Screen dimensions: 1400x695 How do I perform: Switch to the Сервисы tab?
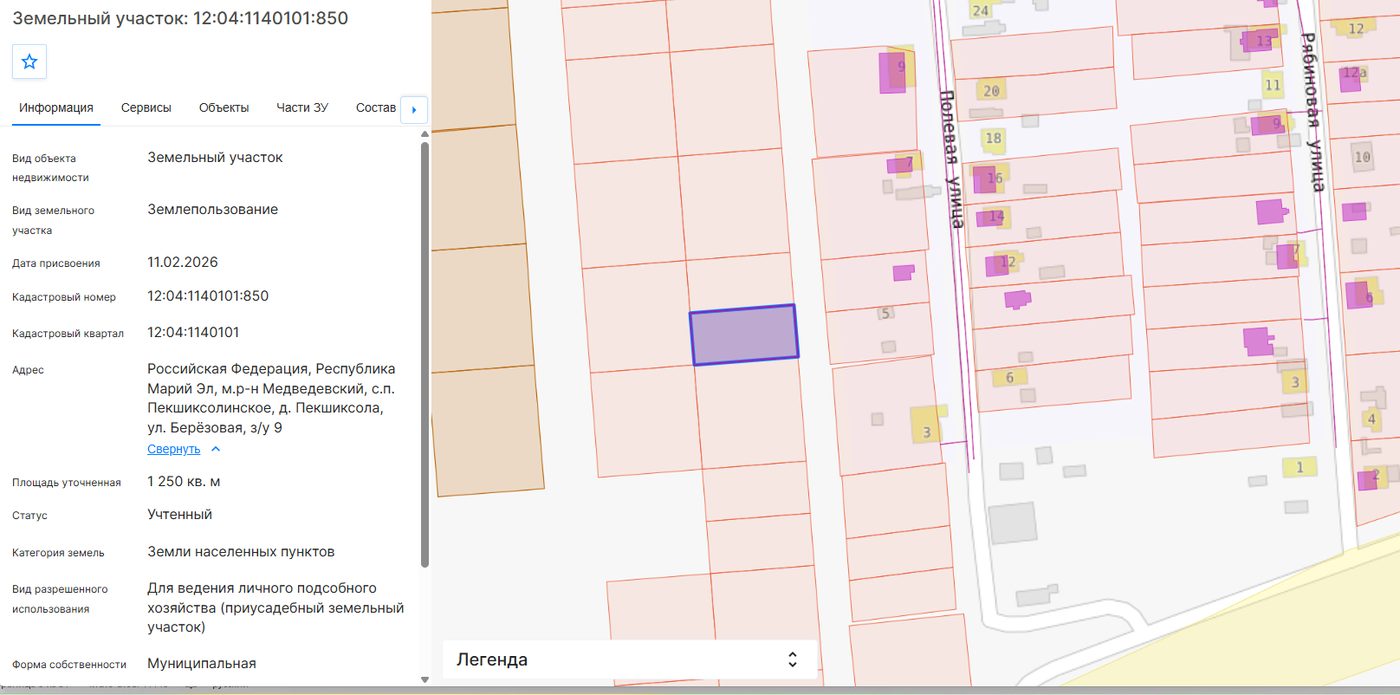146,108
